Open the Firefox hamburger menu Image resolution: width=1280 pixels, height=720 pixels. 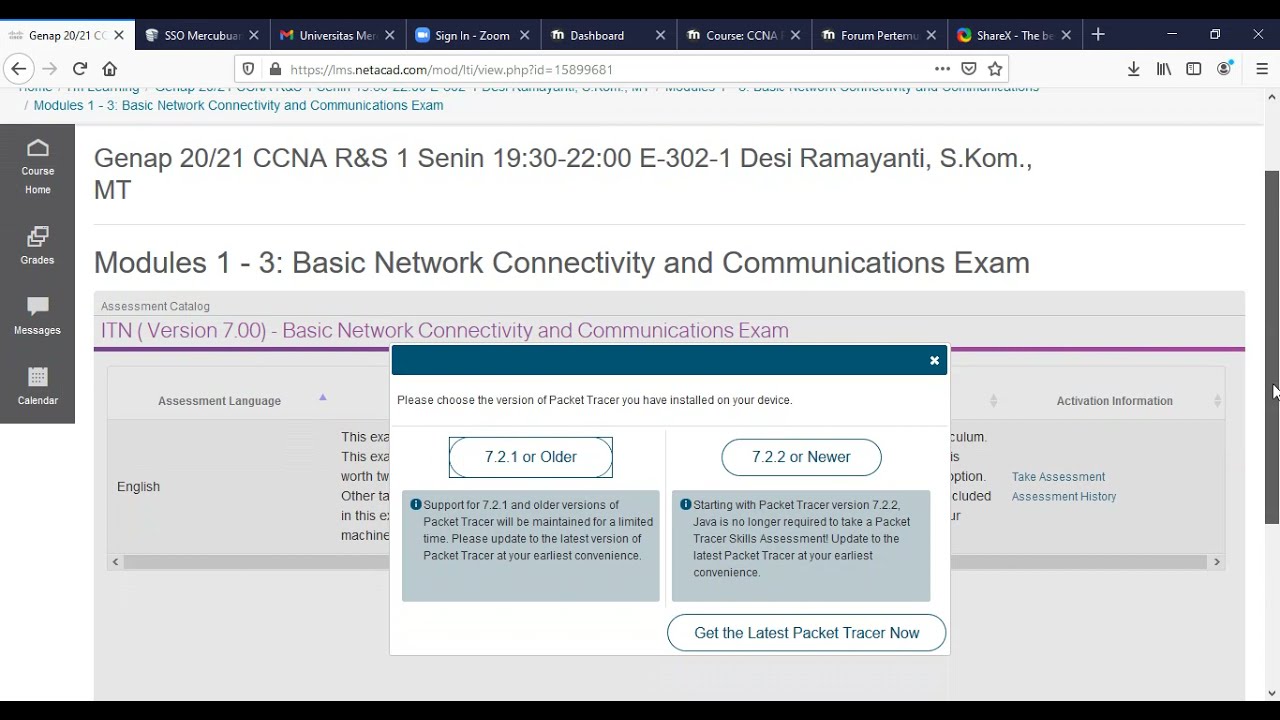point(1262,69)
